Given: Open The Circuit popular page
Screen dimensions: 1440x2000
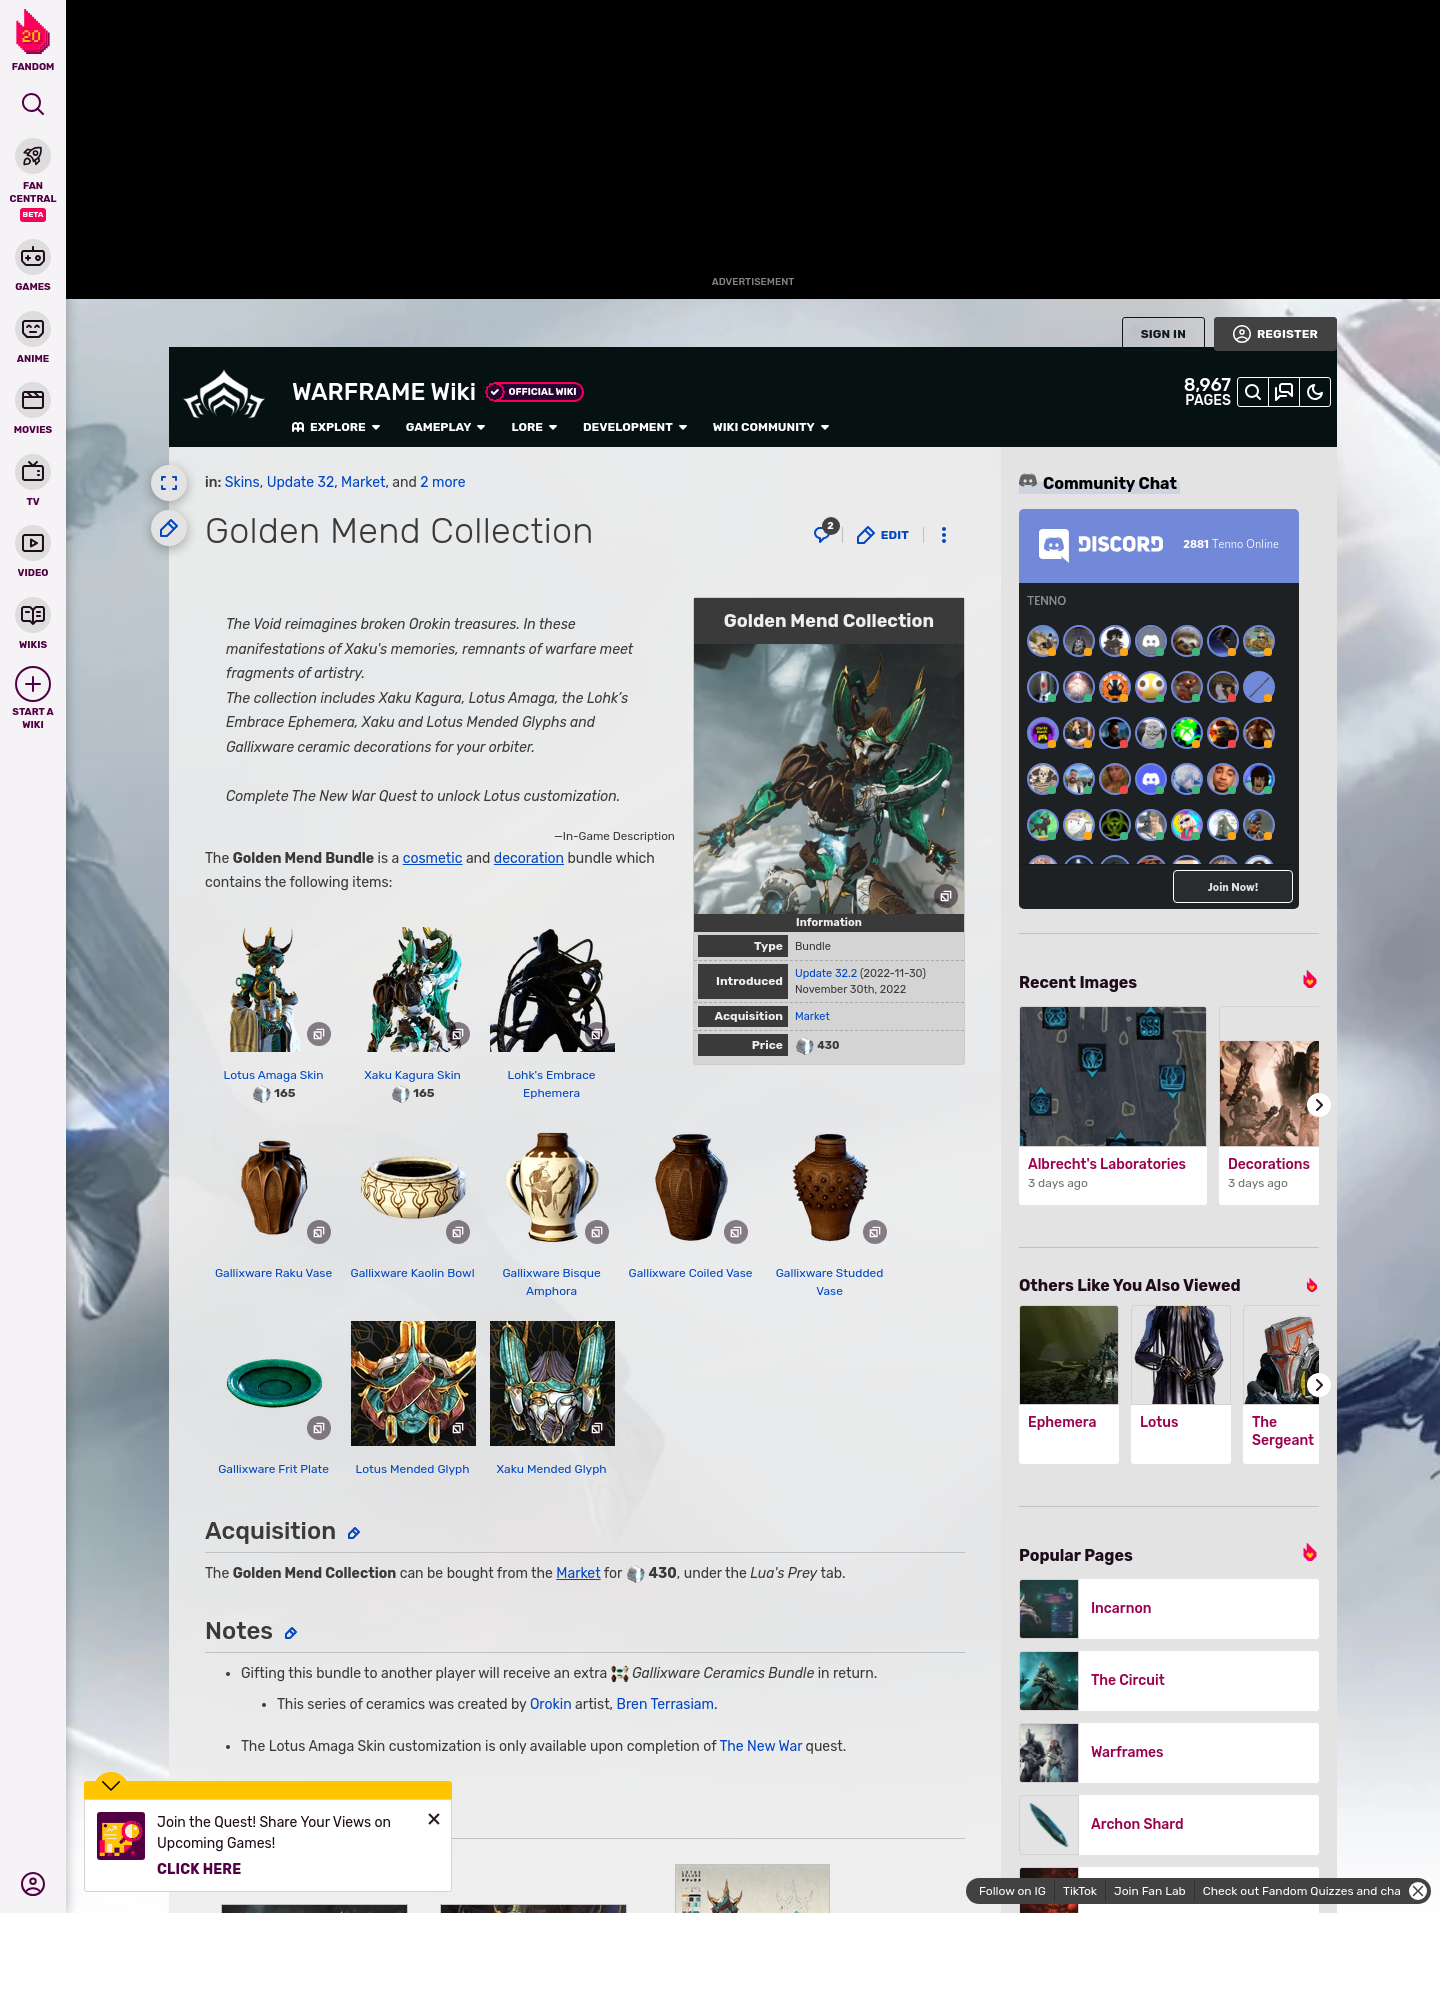Looking at the screenshot, I should pos(1169,1680).
